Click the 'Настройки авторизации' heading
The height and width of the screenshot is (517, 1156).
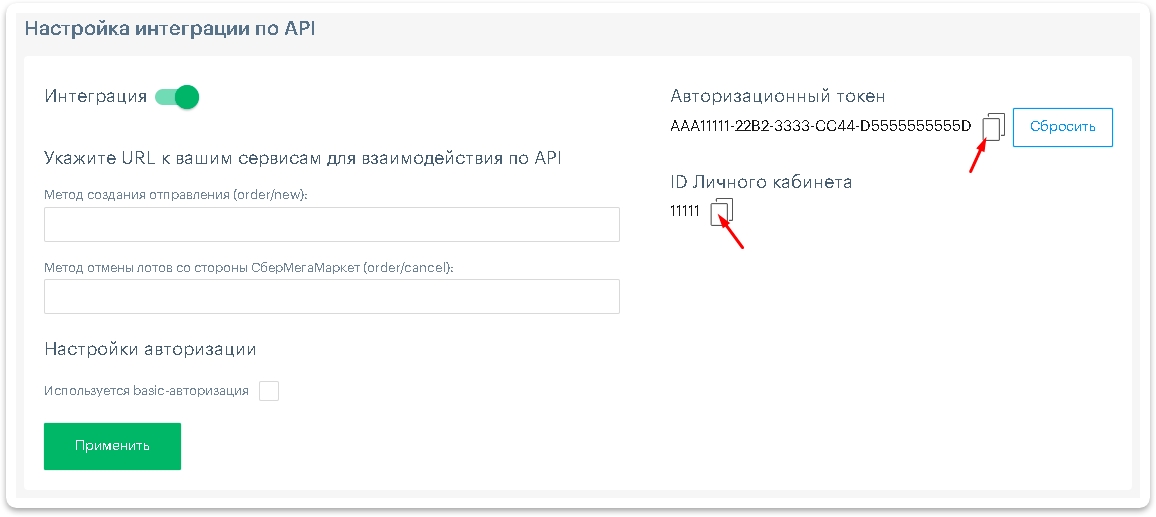tap(150, 349)
